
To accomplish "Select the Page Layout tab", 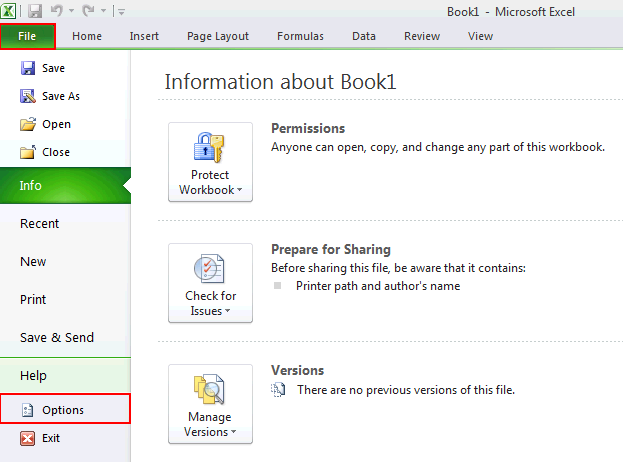I will [x=218, y=36].
